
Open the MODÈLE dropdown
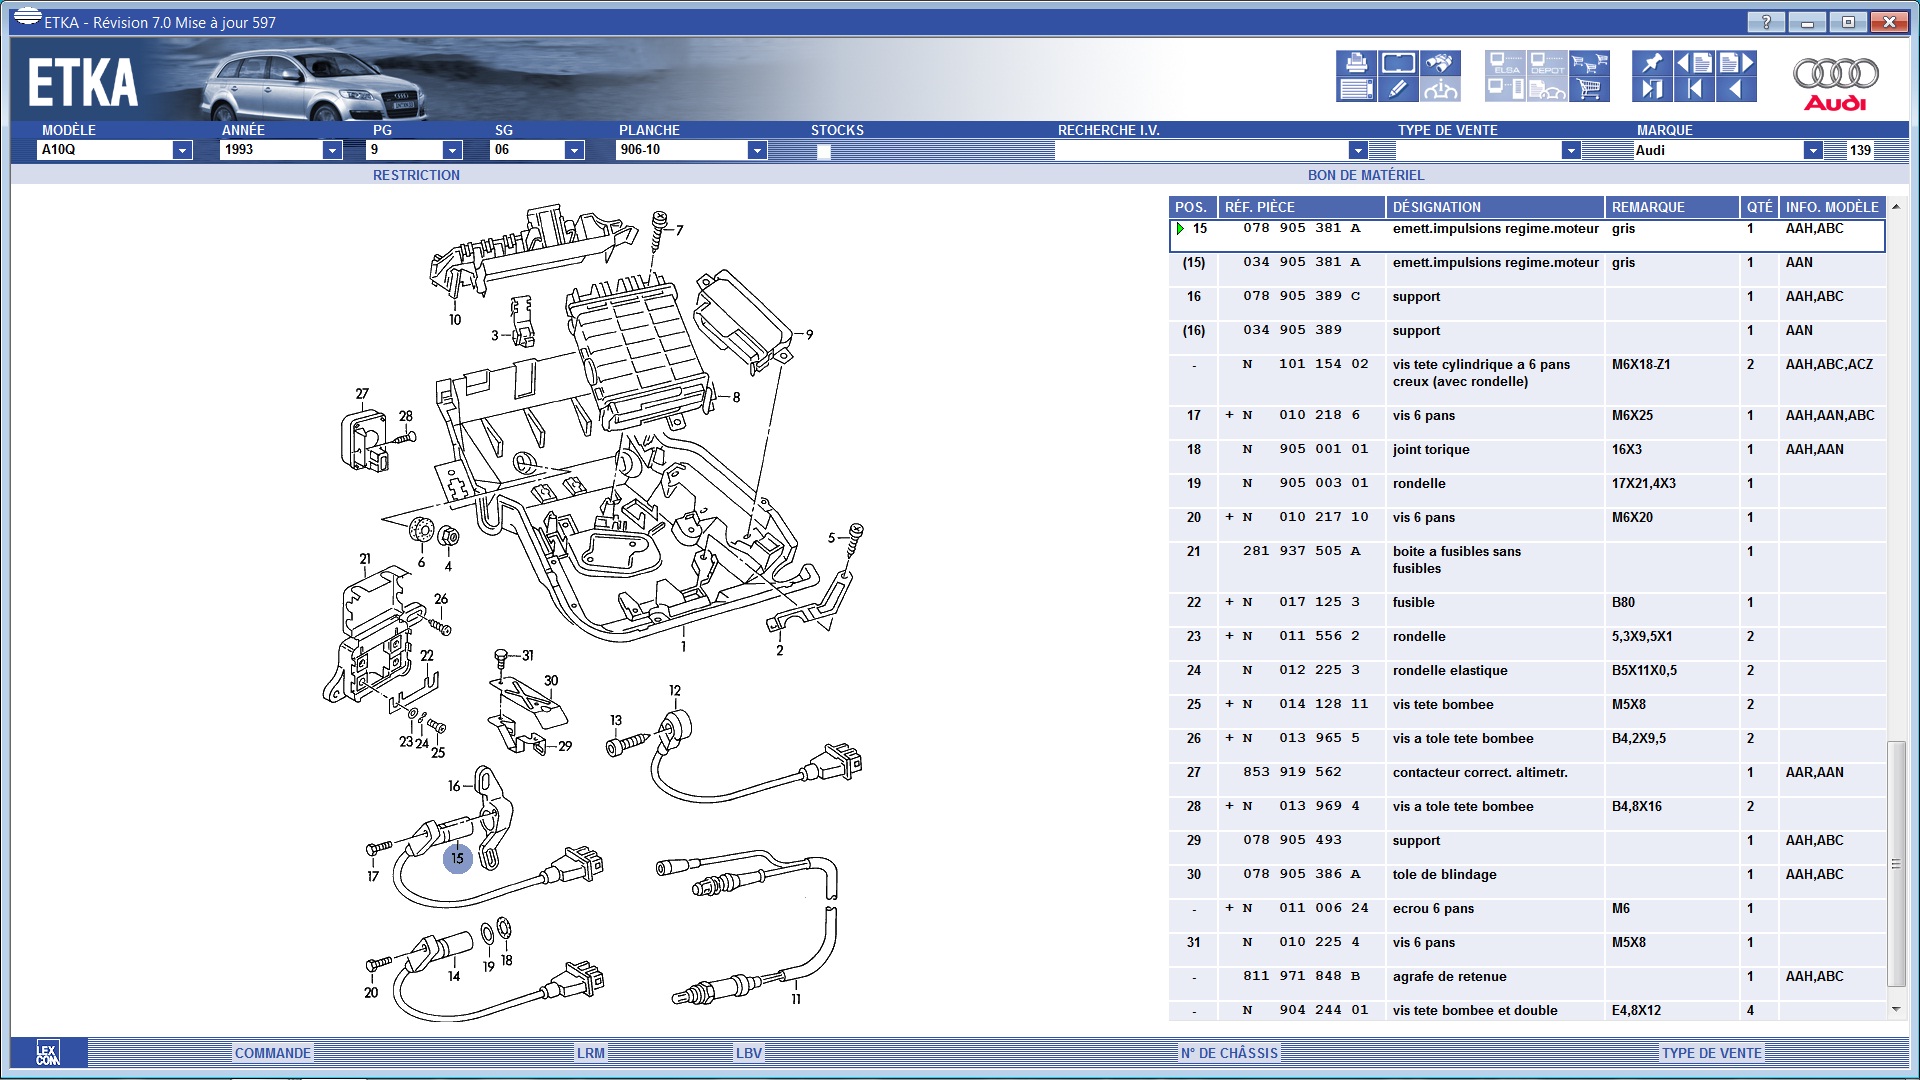(x=182, y=150)
